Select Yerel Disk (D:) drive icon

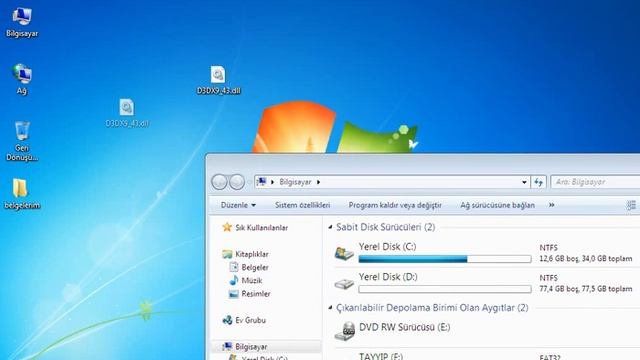tap(344, 284)
